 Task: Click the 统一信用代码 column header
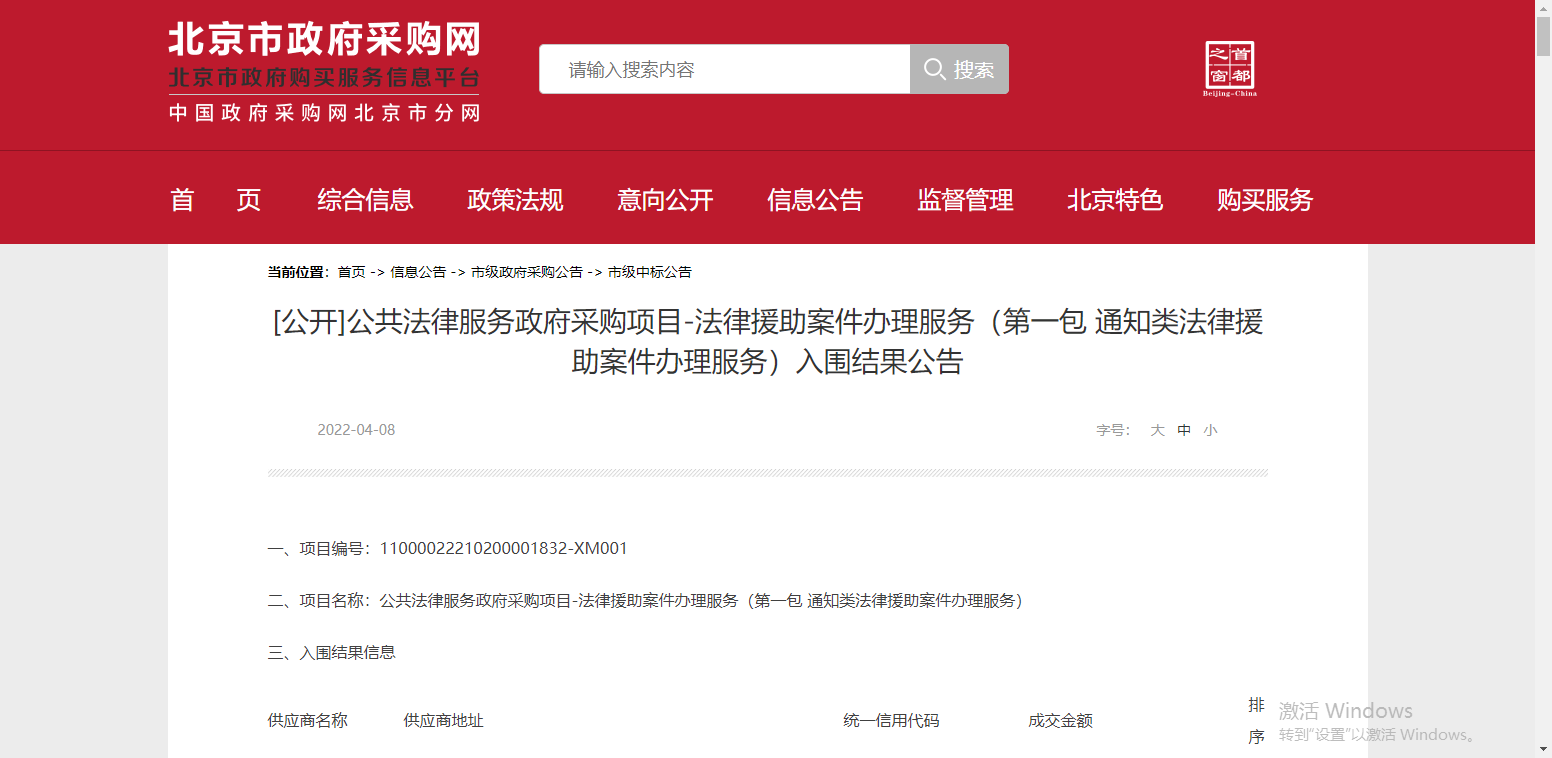[x=891, y=721]
